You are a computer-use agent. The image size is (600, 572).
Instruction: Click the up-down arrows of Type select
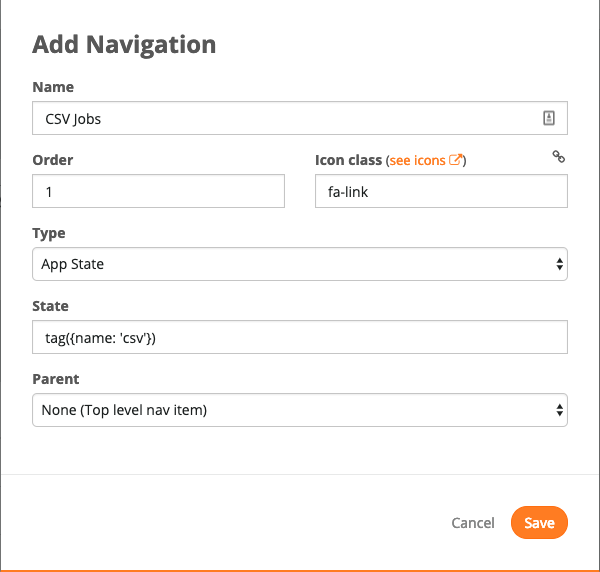point(559,264)
